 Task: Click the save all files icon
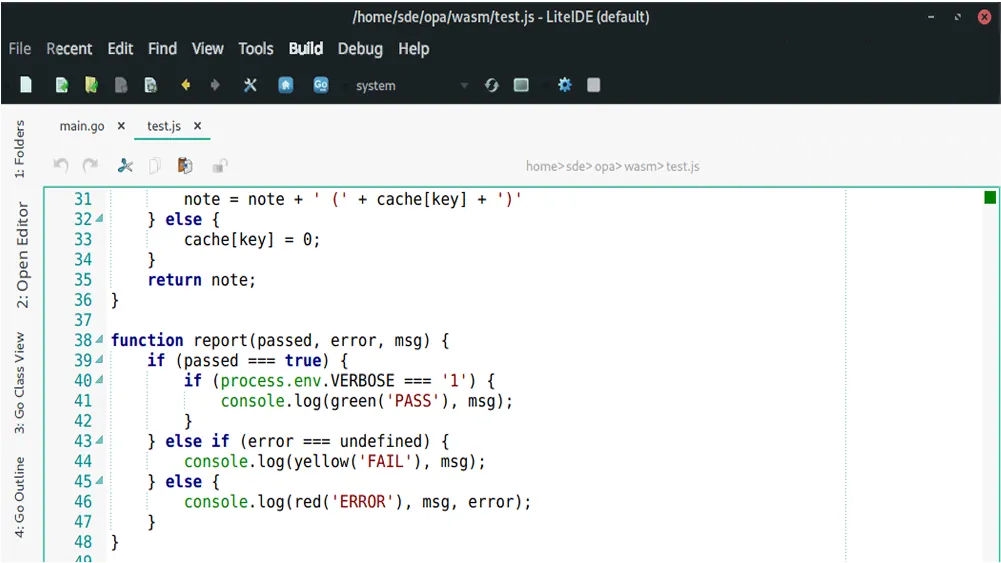pos(151,85)
